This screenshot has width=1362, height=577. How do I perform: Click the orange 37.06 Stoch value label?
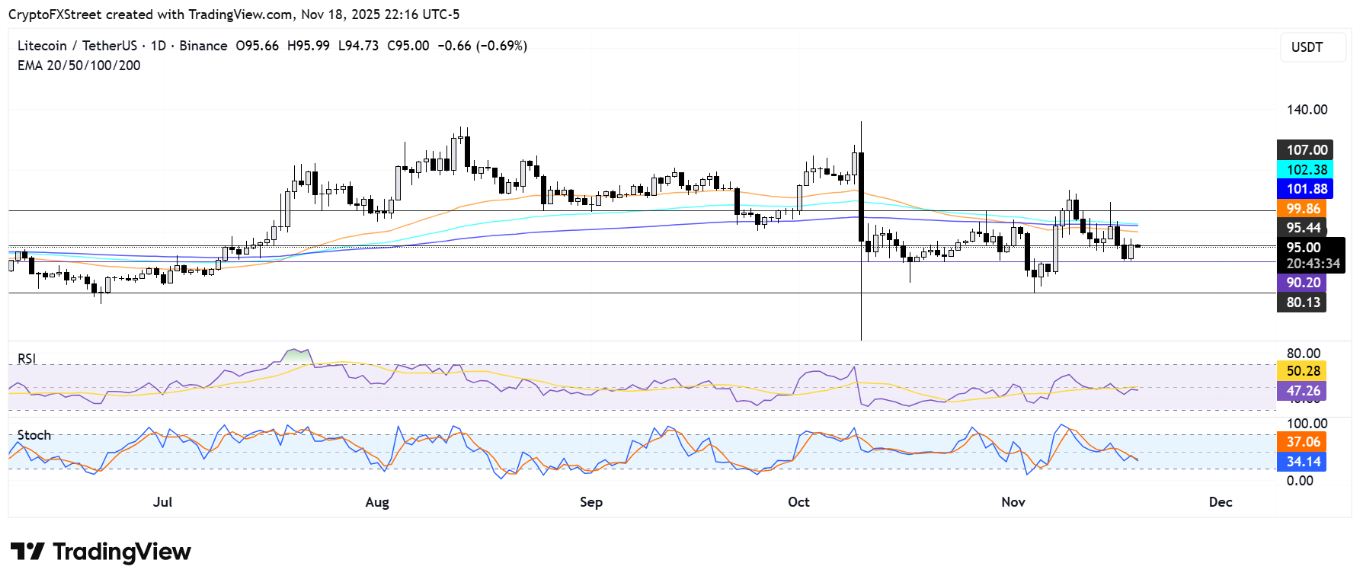click(1303, 441)
